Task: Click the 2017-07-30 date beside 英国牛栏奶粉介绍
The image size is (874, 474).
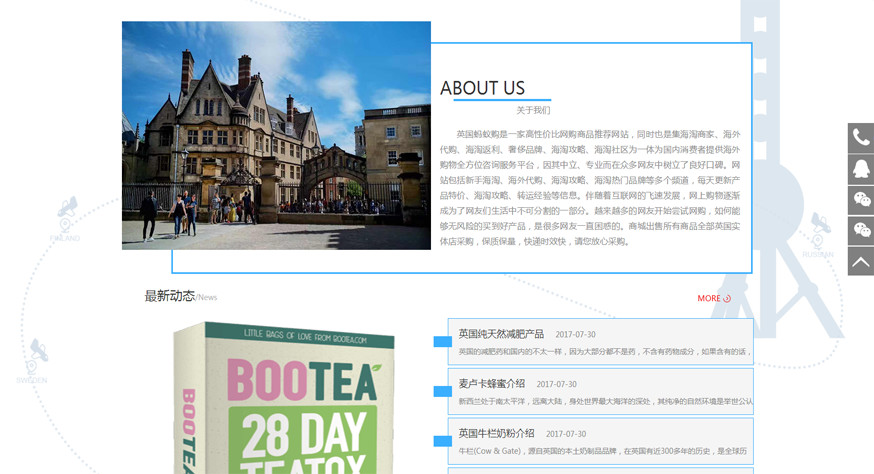Action: pos(566,434)
